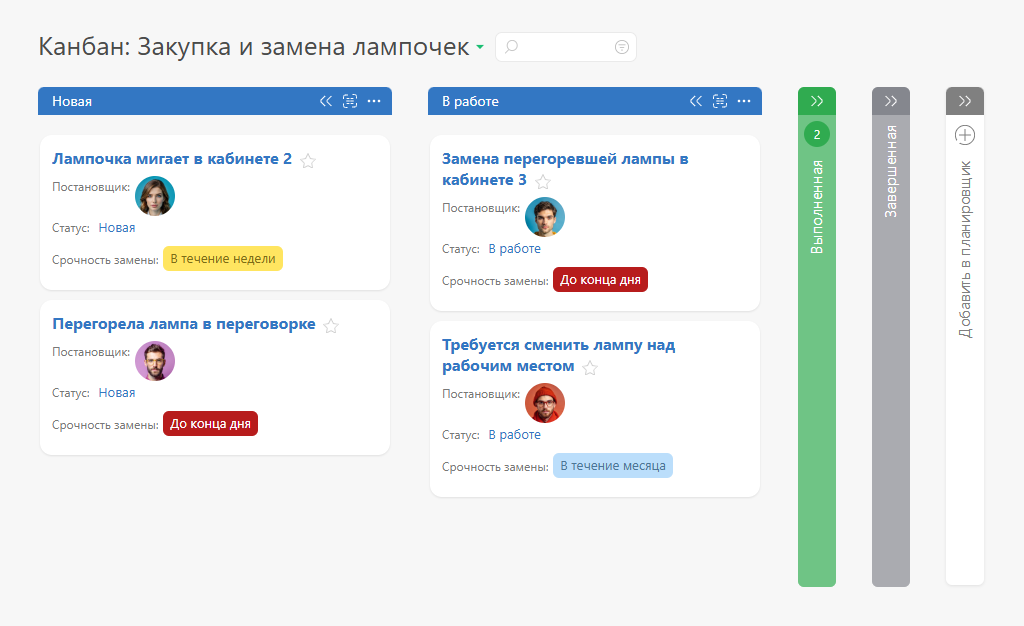Expand the Выполненная column
The height and width of the screenshot is (626, 1024).
click(x=817, y=101)
